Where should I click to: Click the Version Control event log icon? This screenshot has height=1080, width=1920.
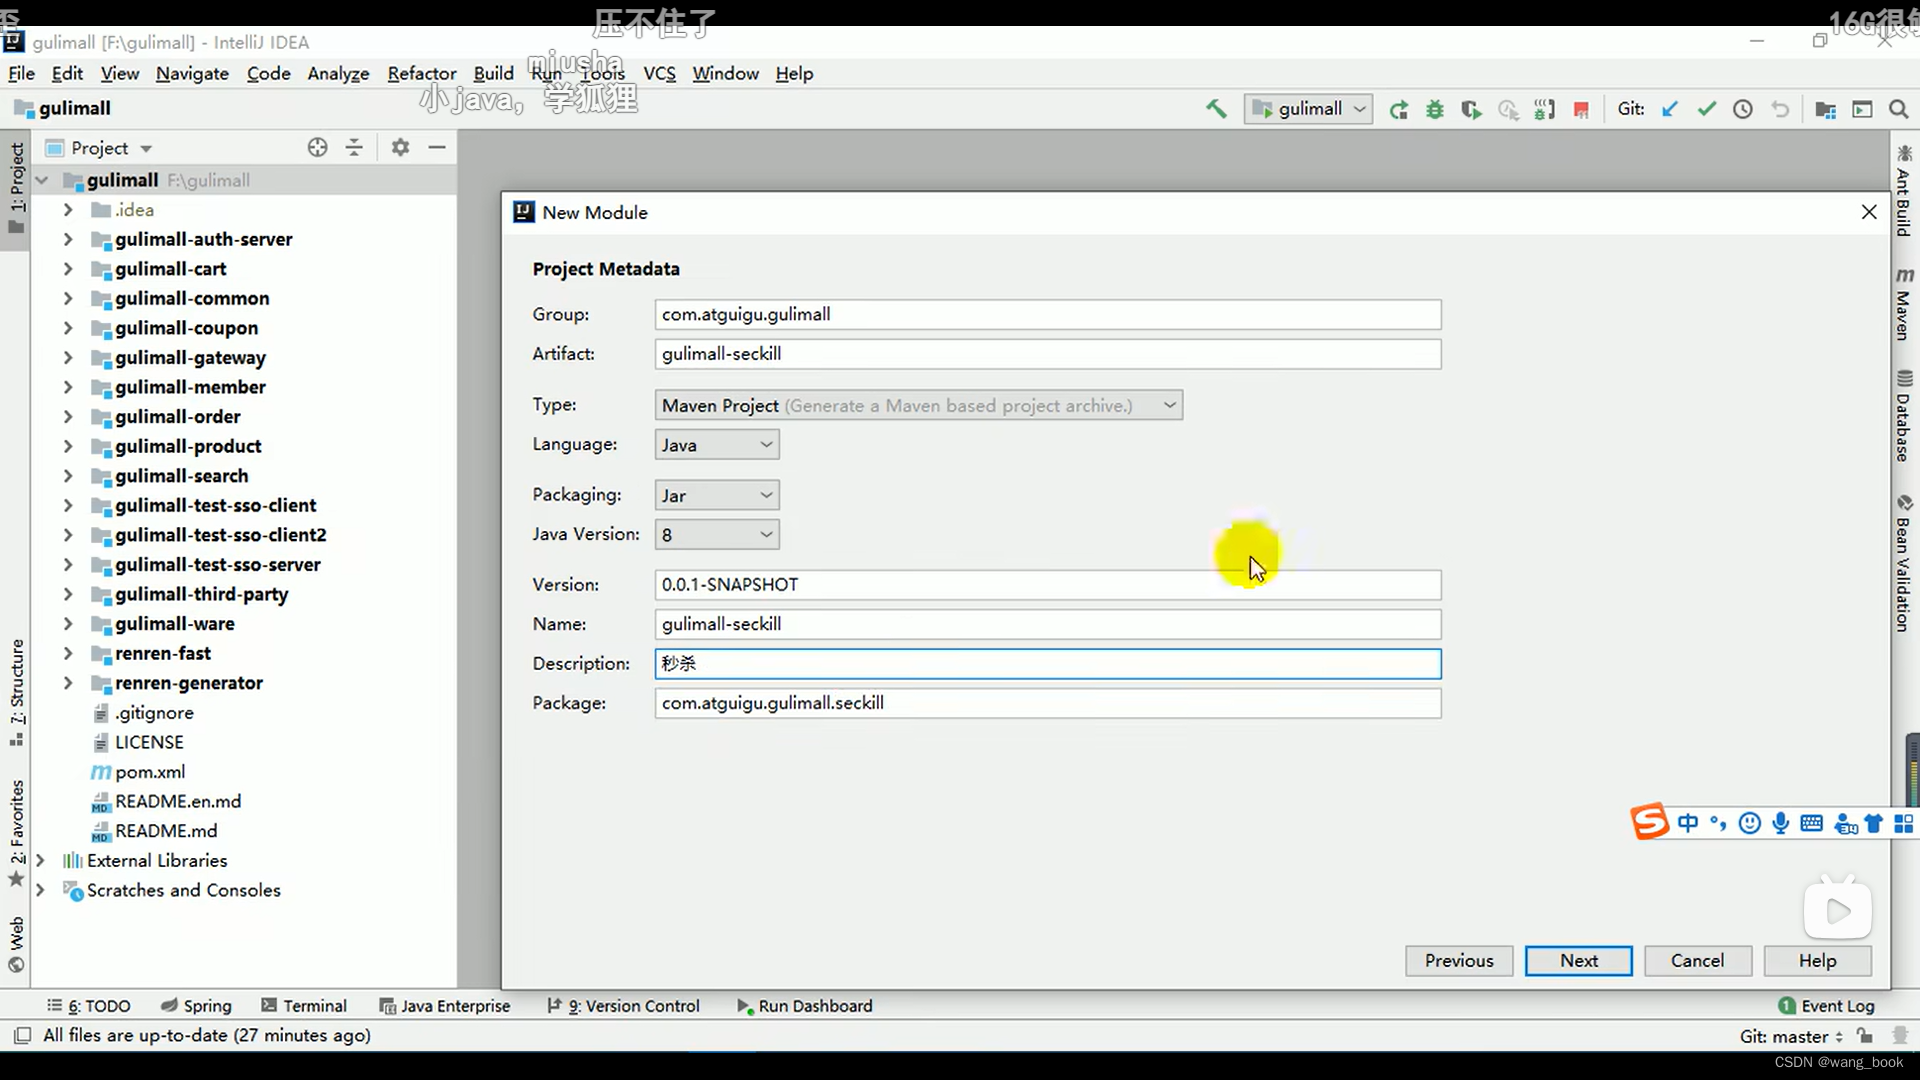pos(551,1006)
